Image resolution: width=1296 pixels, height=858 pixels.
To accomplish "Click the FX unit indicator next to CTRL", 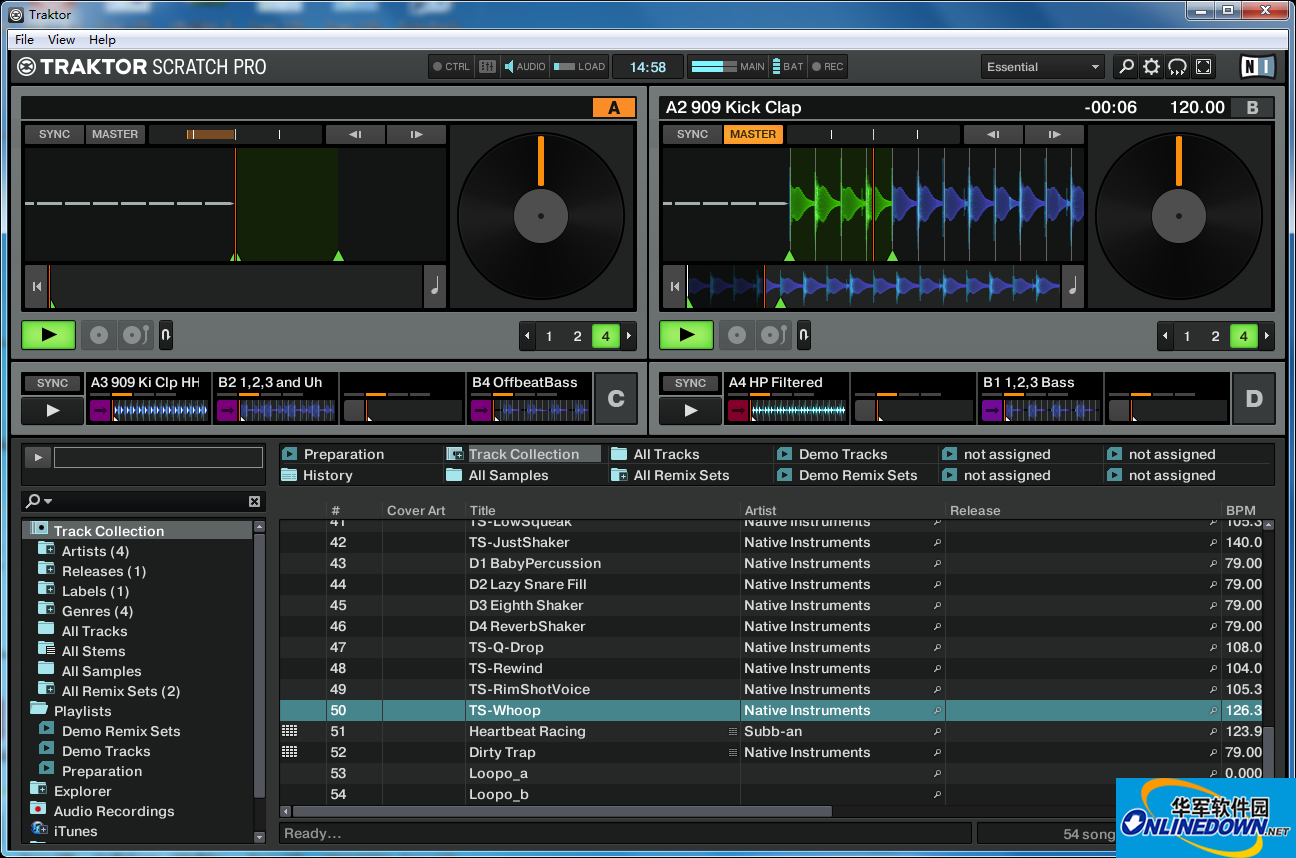I will coord(487,67).
